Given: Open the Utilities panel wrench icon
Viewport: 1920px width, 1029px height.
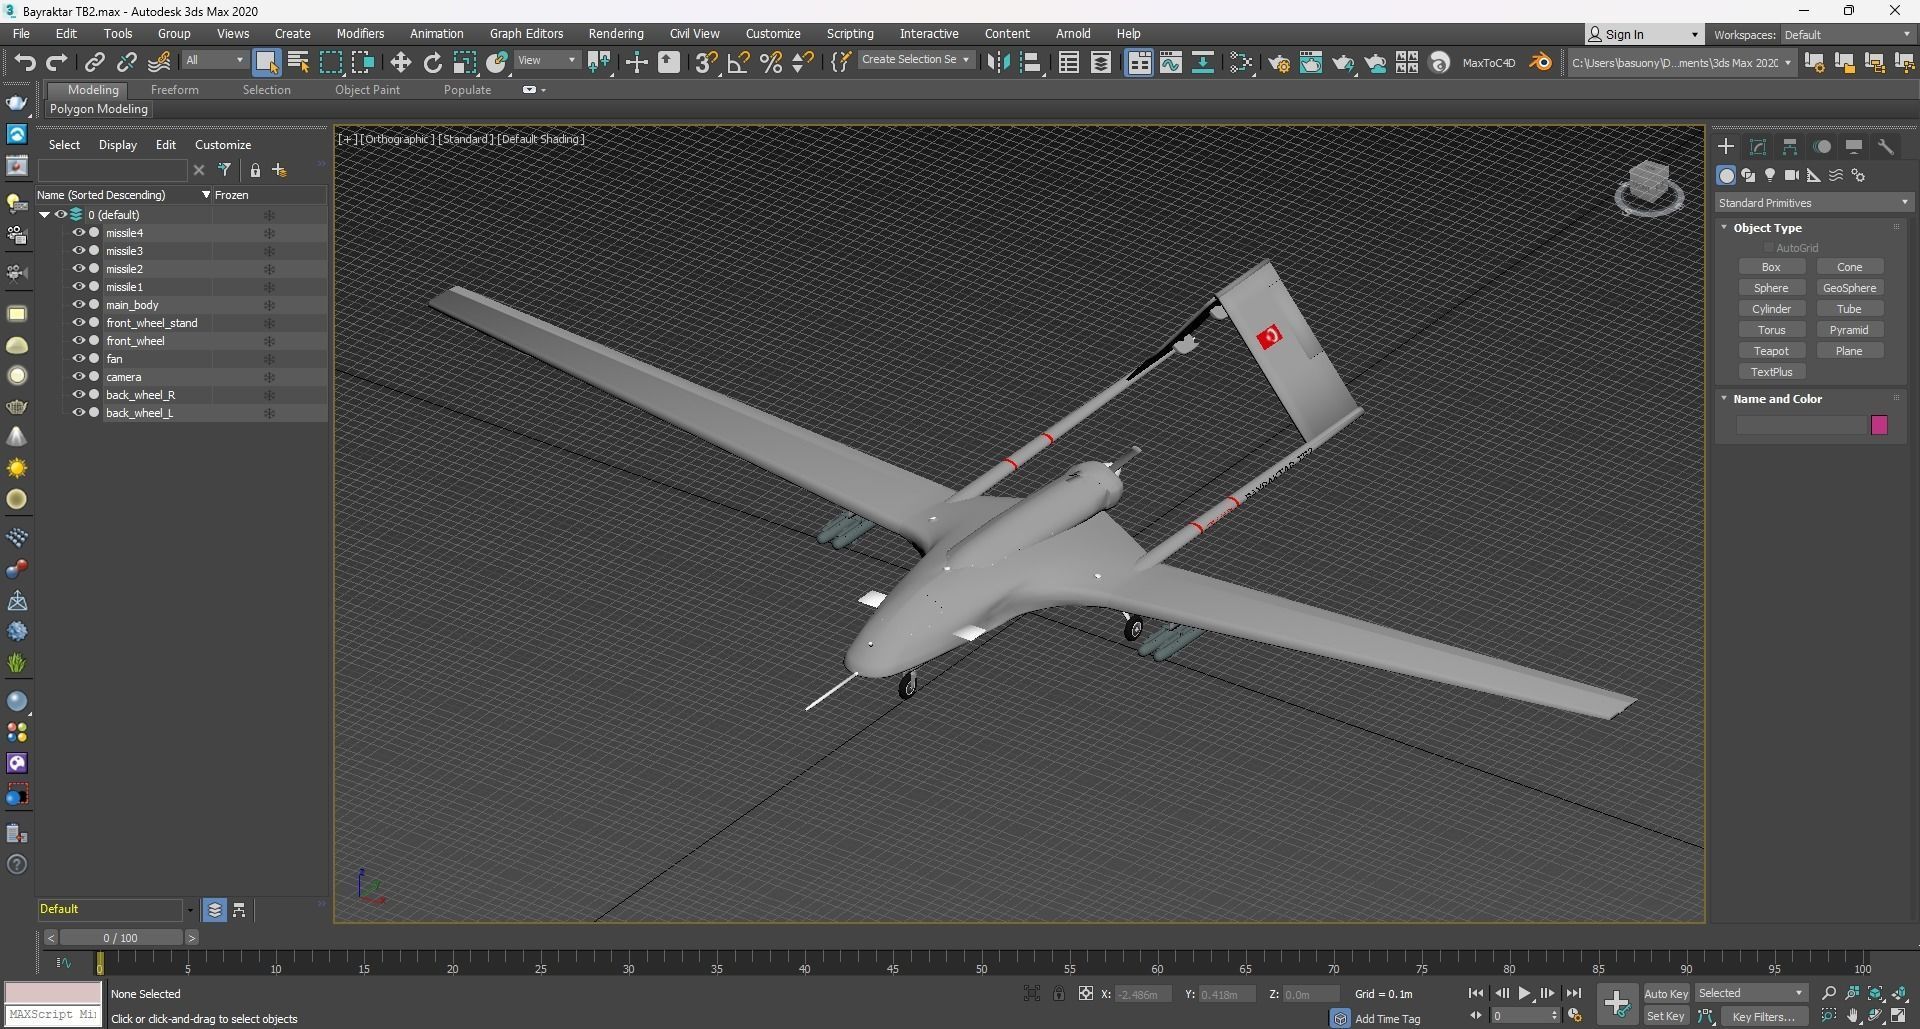Looking at the screenshot, I should [1886, 146].
